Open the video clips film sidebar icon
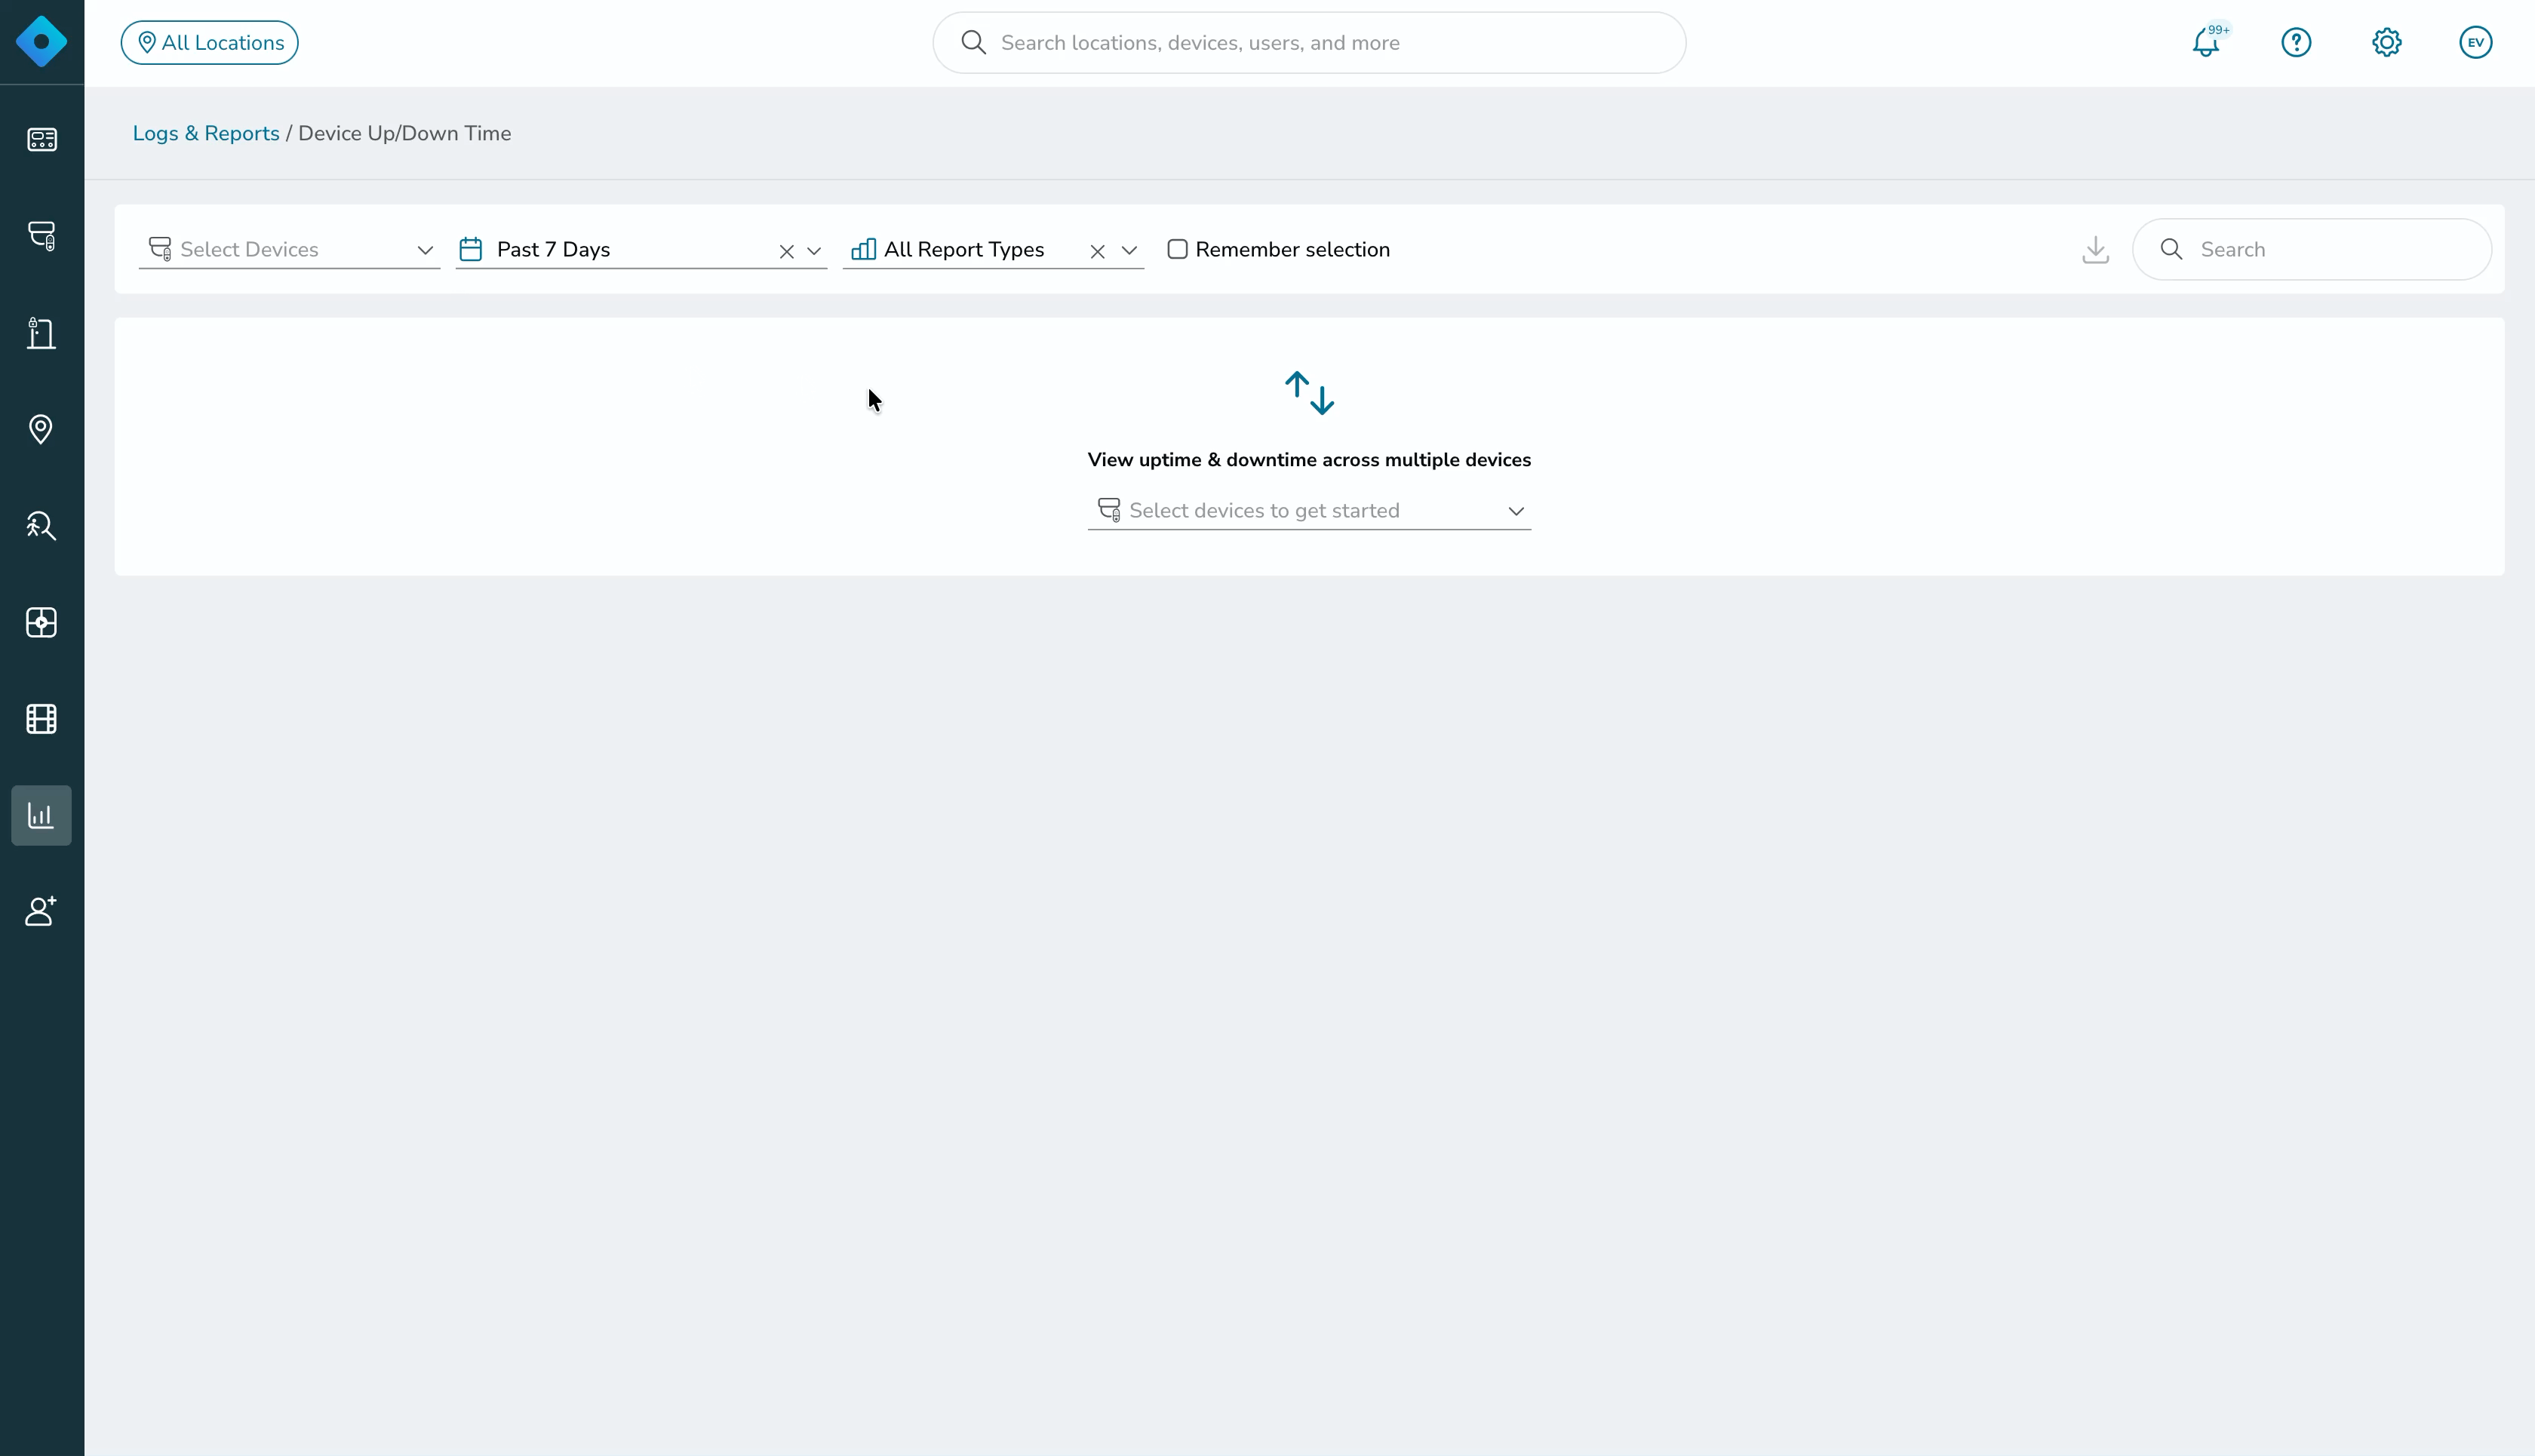Viewport: 2535px width, 1456px height. click(41, 719)
